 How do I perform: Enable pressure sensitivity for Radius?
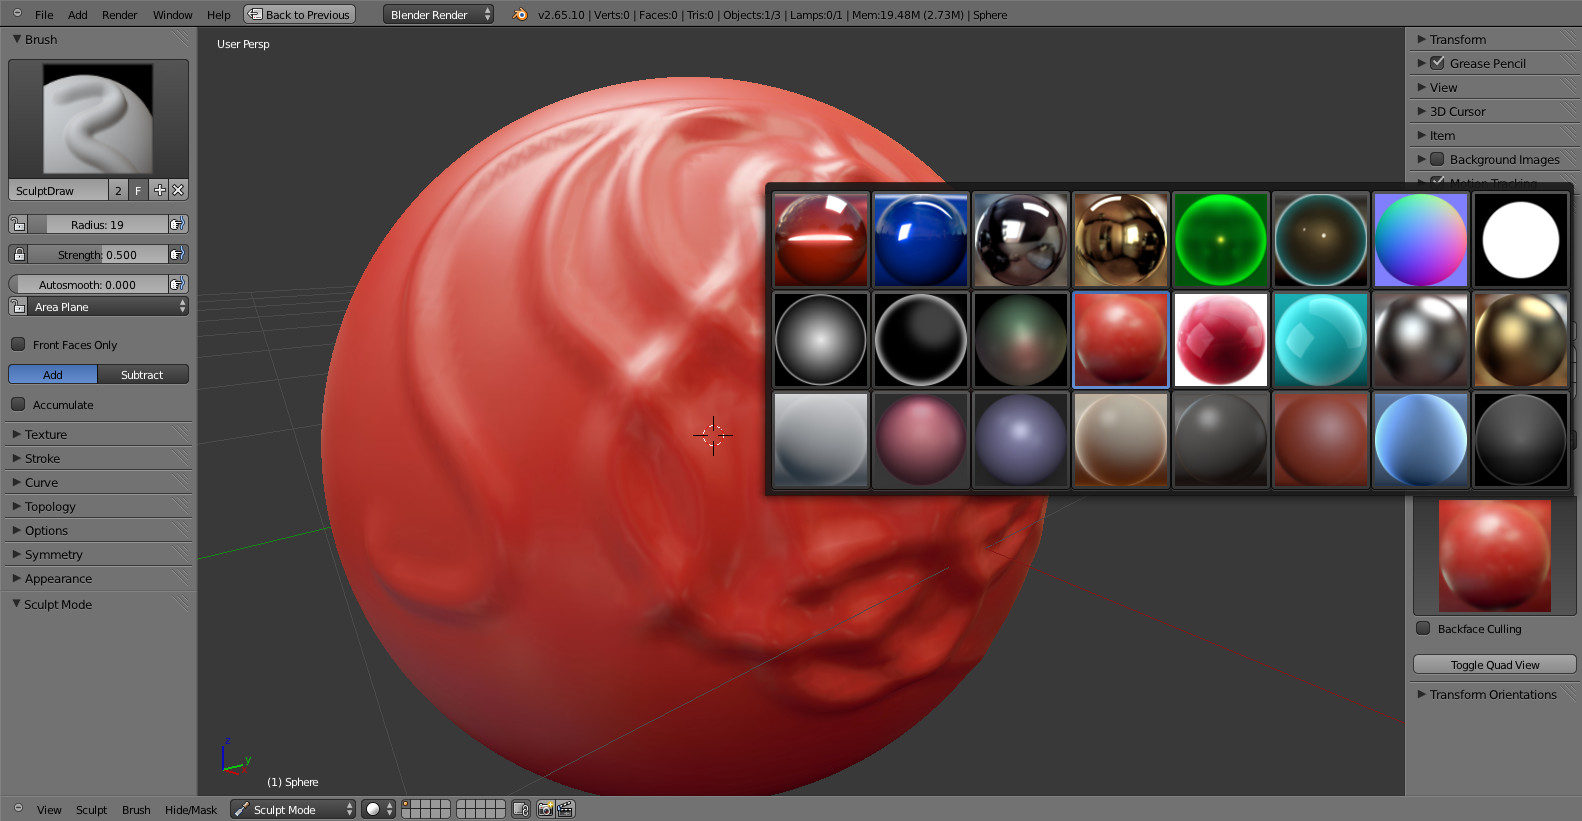(178, 224)
